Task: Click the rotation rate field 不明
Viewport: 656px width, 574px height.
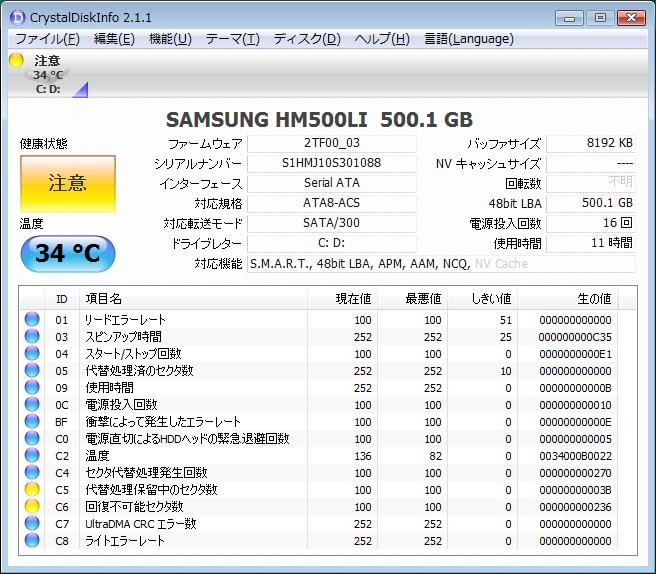Action: pos(591,183)
